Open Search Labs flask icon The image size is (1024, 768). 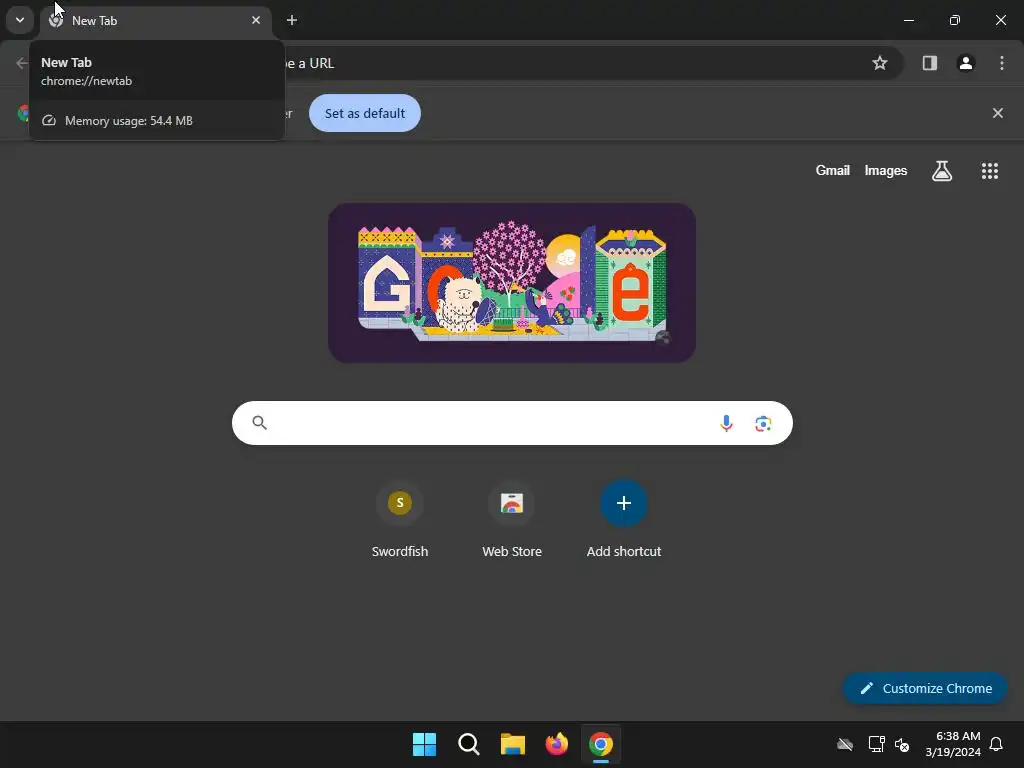(x=942, y=171)
